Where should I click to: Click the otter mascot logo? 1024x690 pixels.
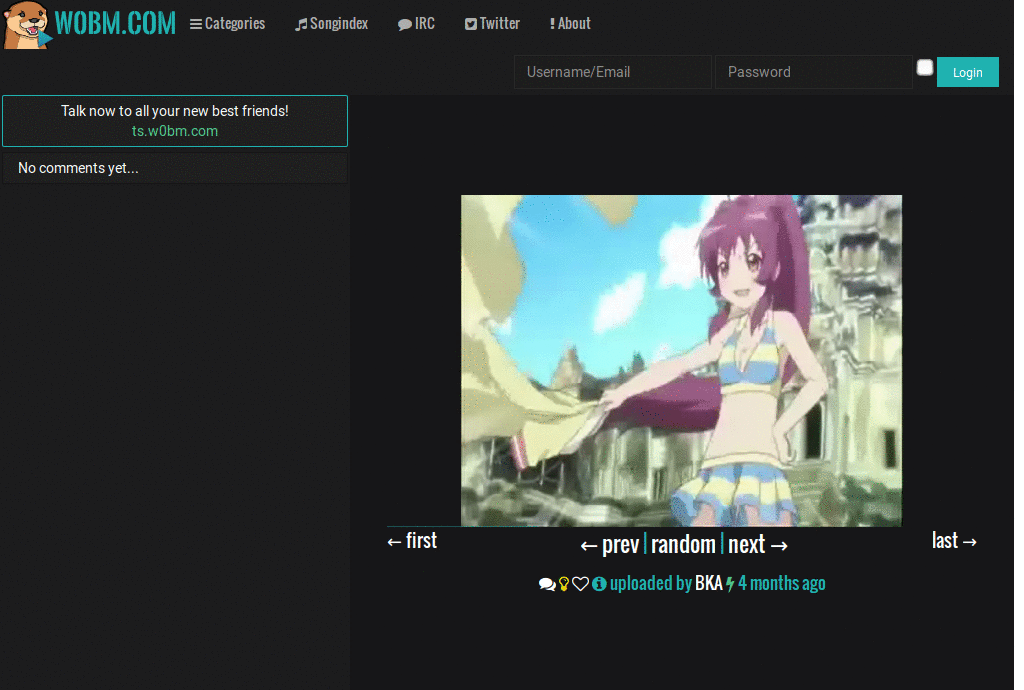[x=26, y=25]
